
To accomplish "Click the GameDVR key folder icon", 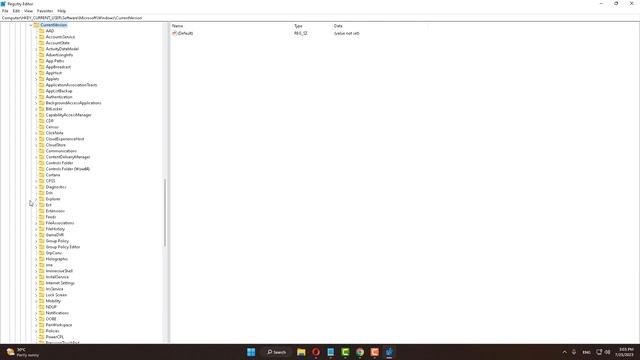I will [x=41, y=235].
